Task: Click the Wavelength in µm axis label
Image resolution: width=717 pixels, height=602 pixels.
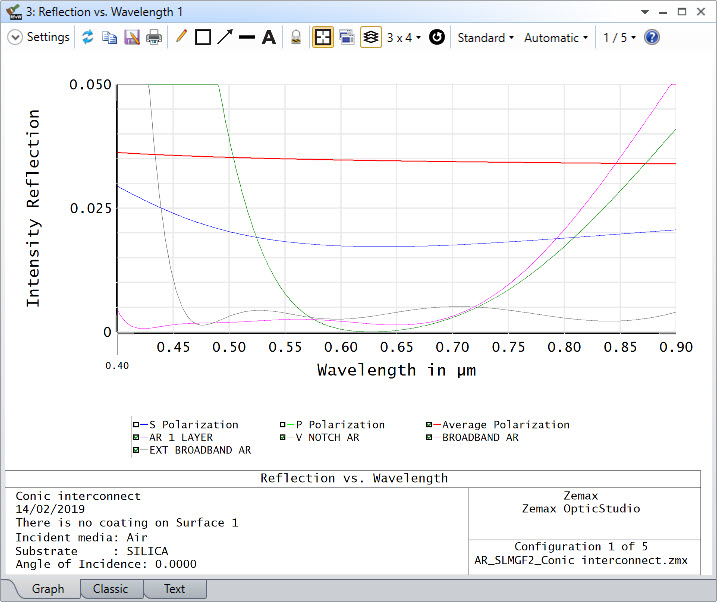Action: pyautogui.click(x=396, y=370)
